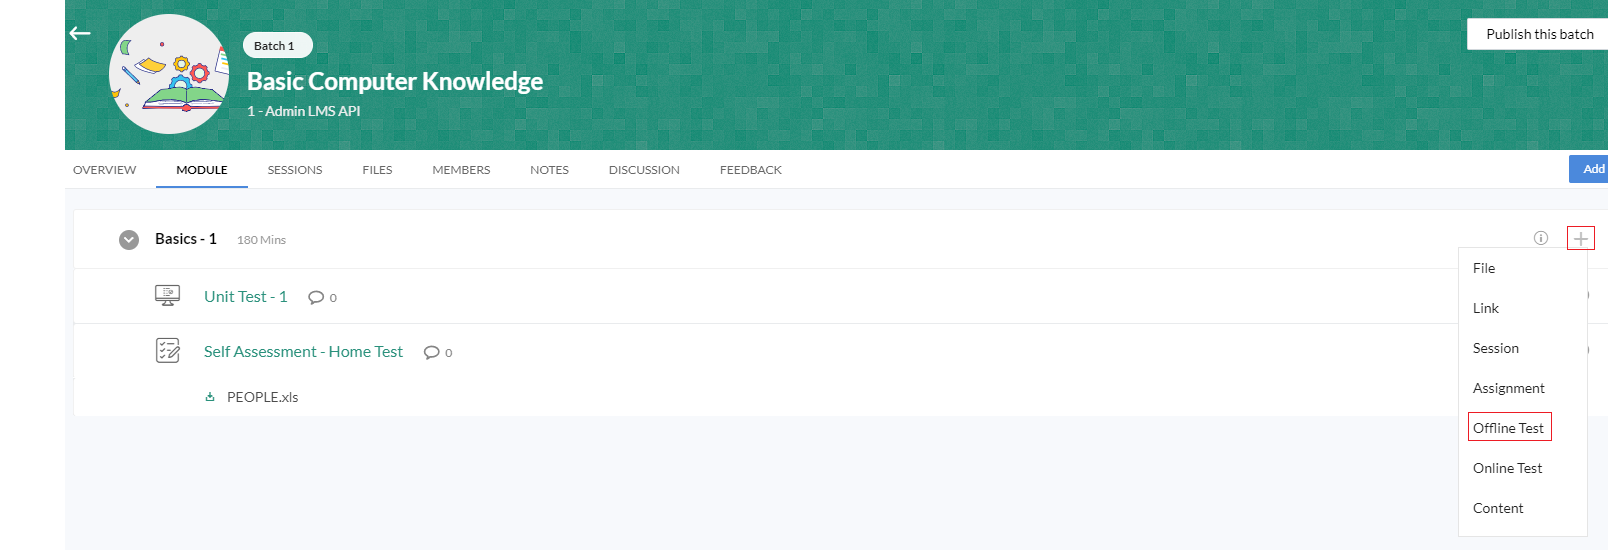Choose Link from the add menu
This screenshot has width=1608, height=550.
coord(1486,308)
